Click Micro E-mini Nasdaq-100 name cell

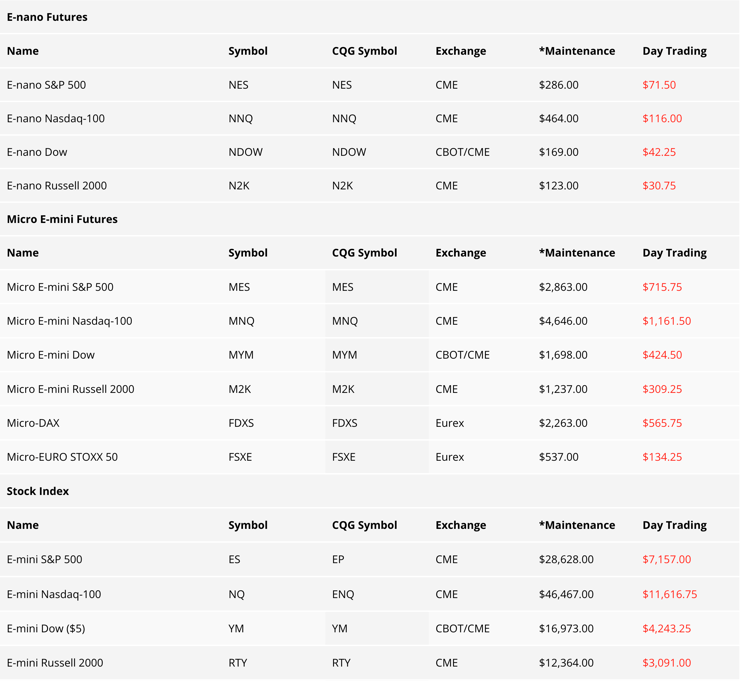(x=69, y=321)
